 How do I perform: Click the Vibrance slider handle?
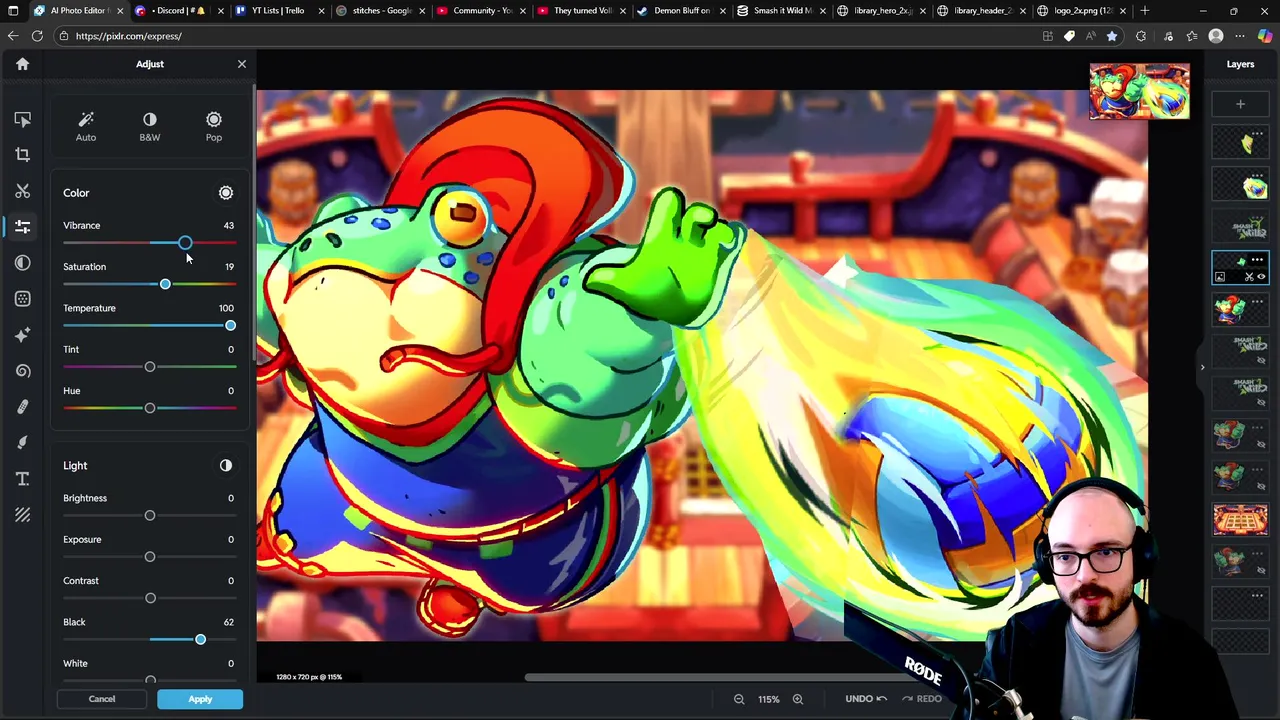pyautogui.click(x=185, y=243)
